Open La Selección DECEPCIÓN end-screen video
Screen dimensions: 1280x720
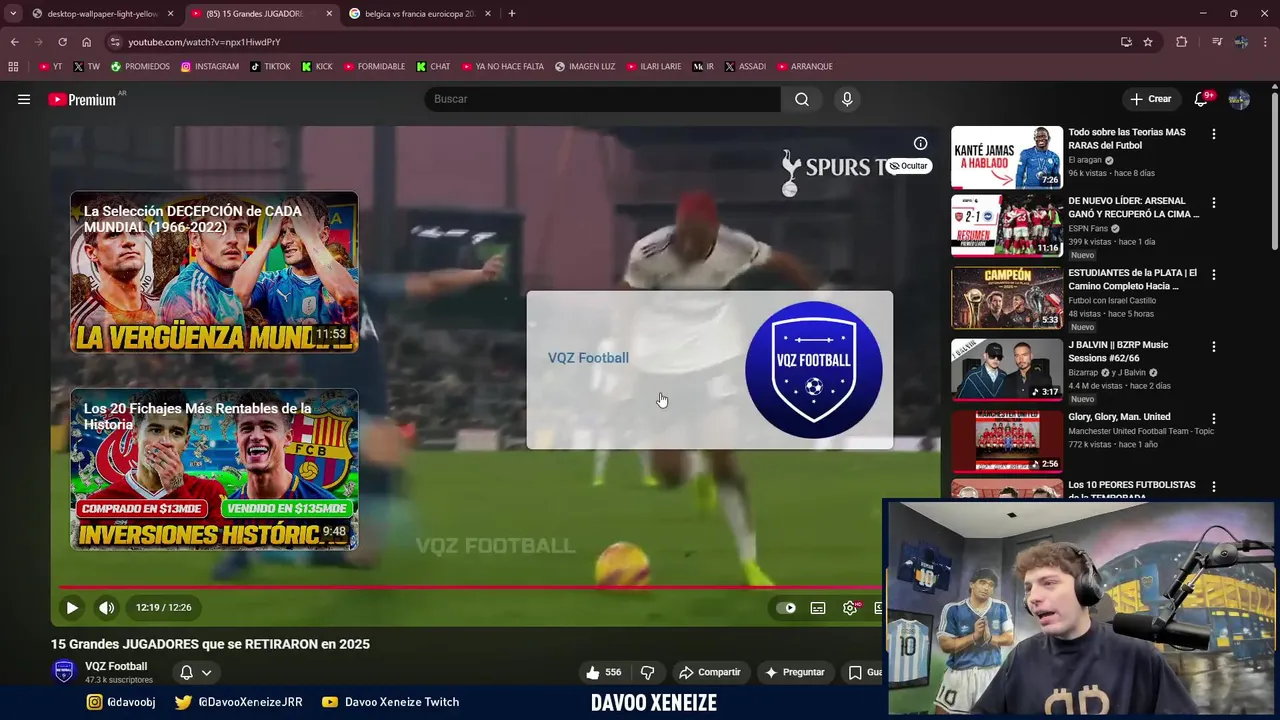coord(214,272)
